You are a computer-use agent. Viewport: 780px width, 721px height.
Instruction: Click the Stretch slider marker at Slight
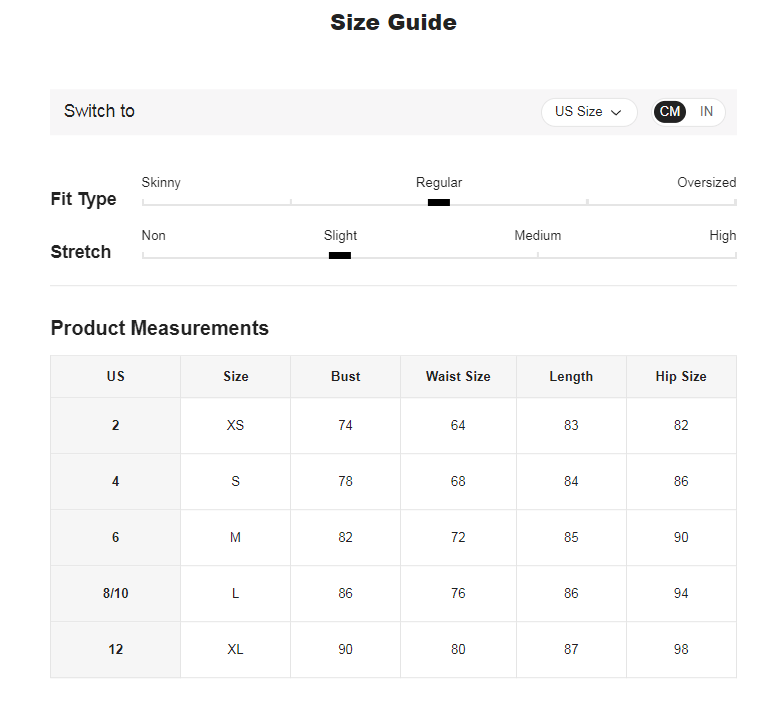point(340,255)
